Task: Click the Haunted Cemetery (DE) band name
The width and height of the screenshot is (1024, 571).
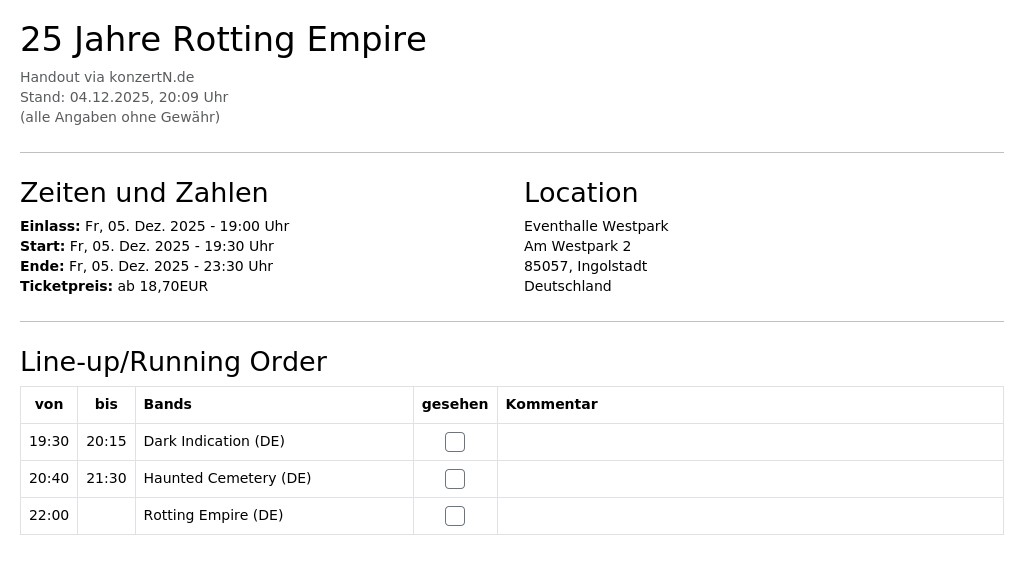Action: 227,478
